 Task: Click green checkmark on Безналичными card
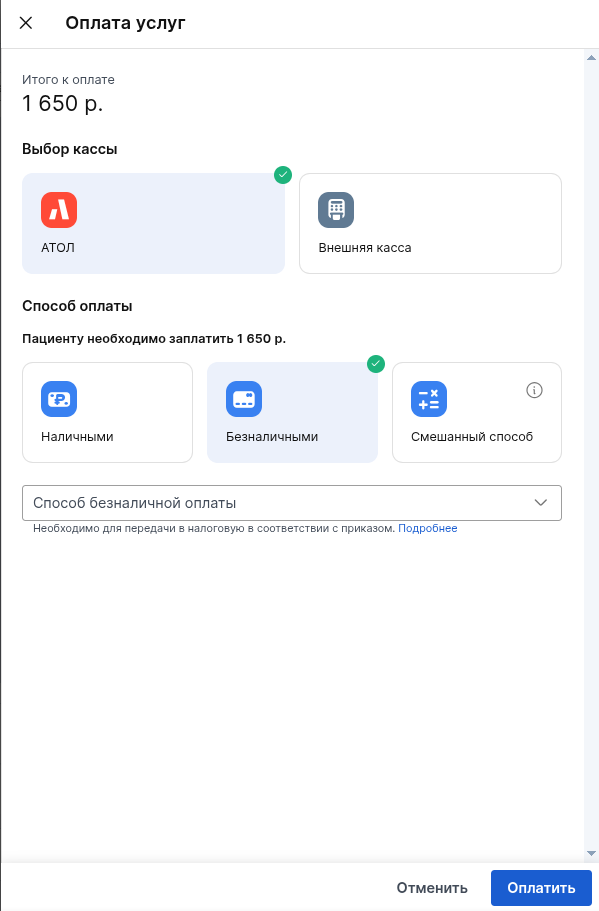pos(376,364)
